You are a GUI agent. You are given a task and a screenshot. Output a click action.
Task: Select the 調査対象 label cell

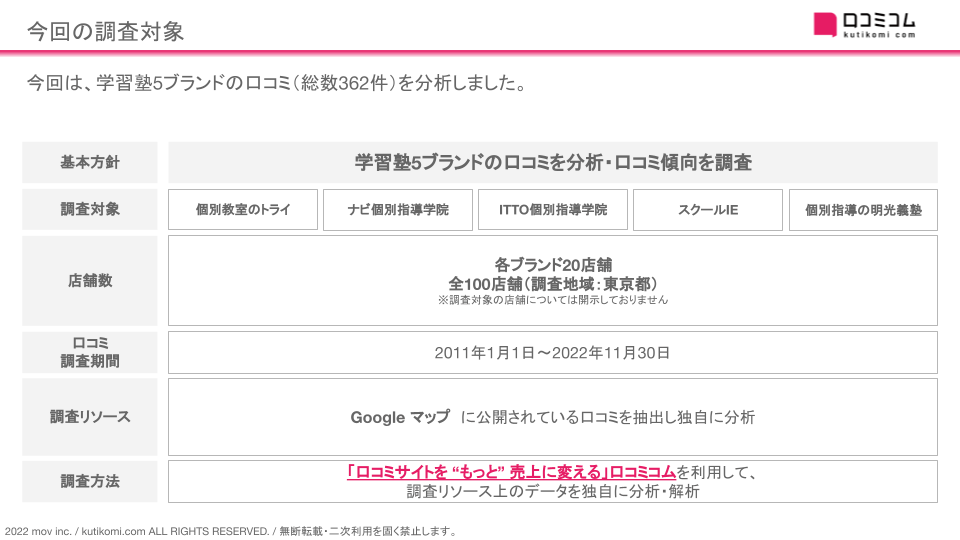click(x=90, y=209)
